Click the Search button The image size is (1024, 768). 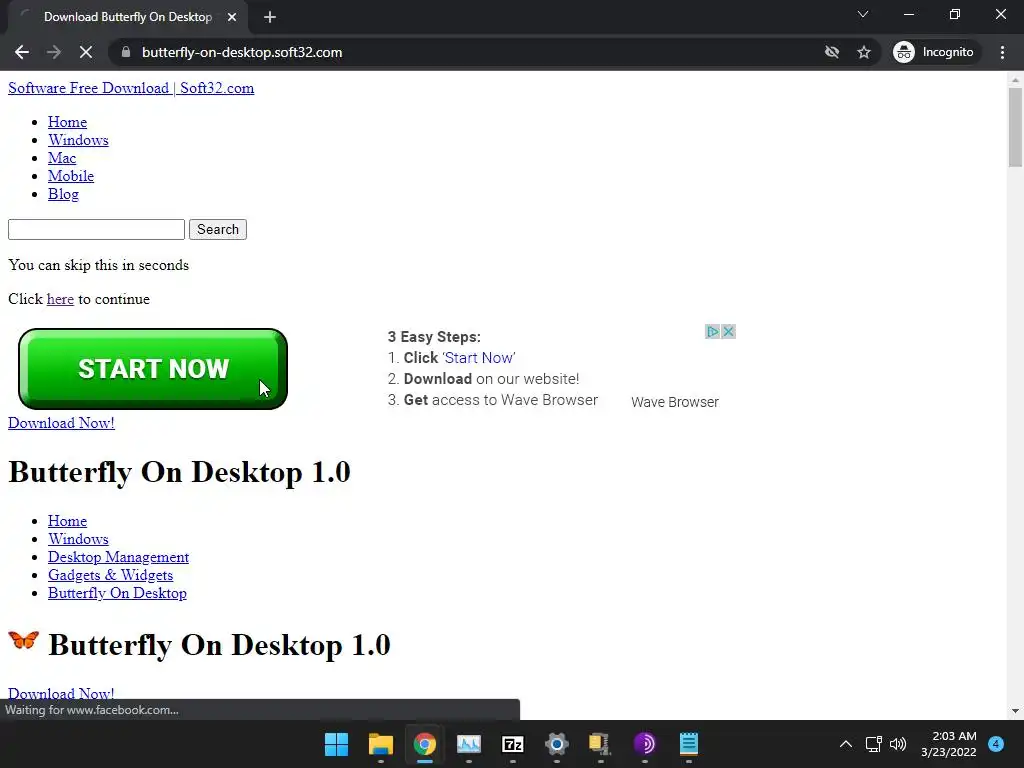[217, 229]
